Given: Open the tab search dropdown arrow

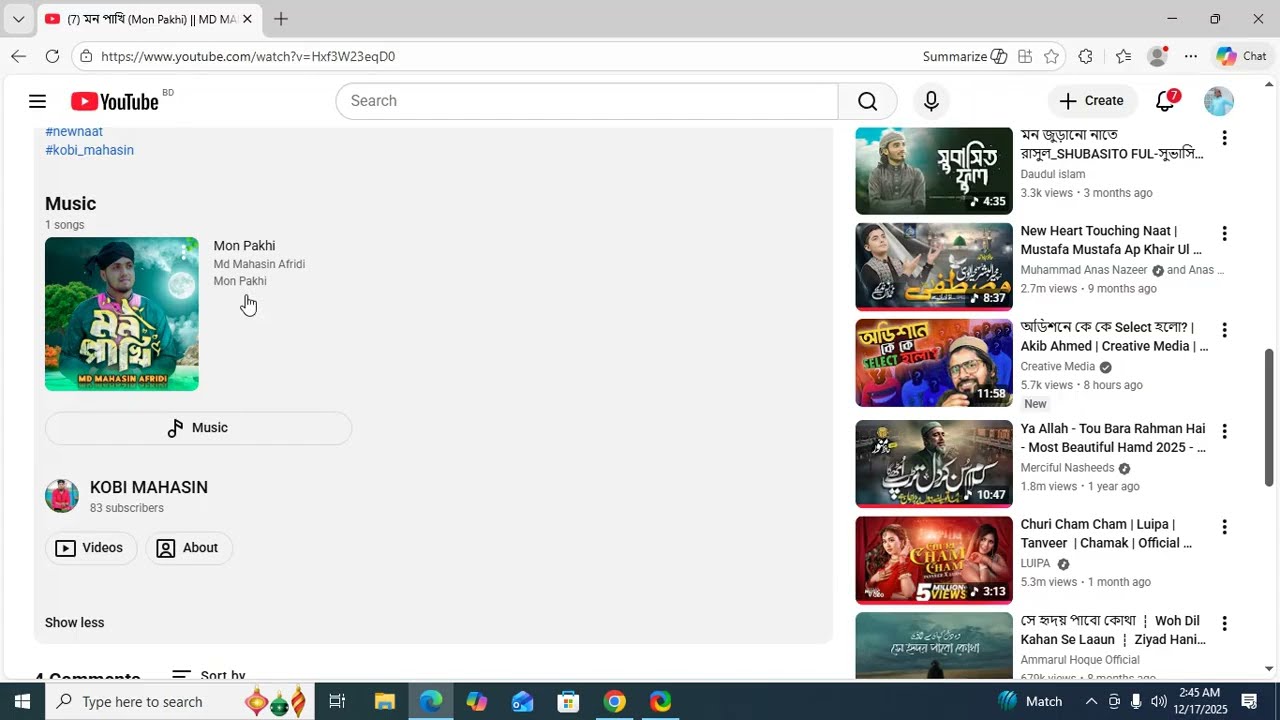Looking at the screenshot, I should coord(18,19).
